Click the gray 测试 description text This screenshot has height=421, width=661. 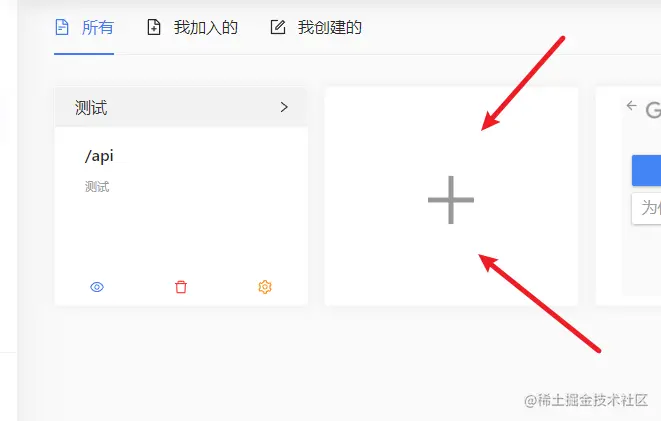click(x=97, y=187)
